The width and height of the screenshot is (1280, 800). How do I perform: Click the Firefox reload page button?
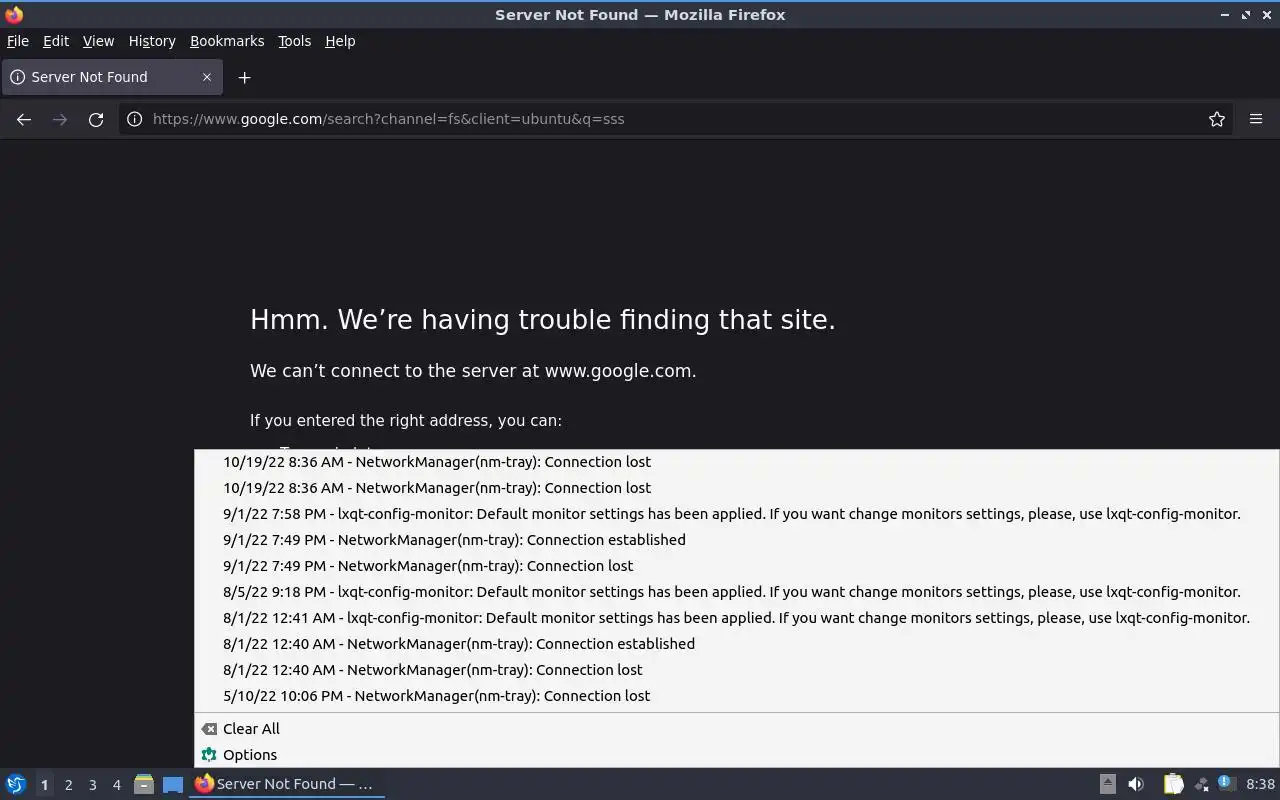tap(96, 119)
